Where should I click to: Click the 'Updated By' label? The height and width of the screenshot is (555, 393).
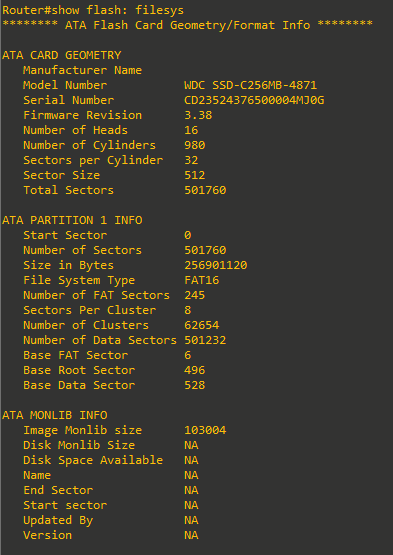pyautogui.click(x=58, y=520)
